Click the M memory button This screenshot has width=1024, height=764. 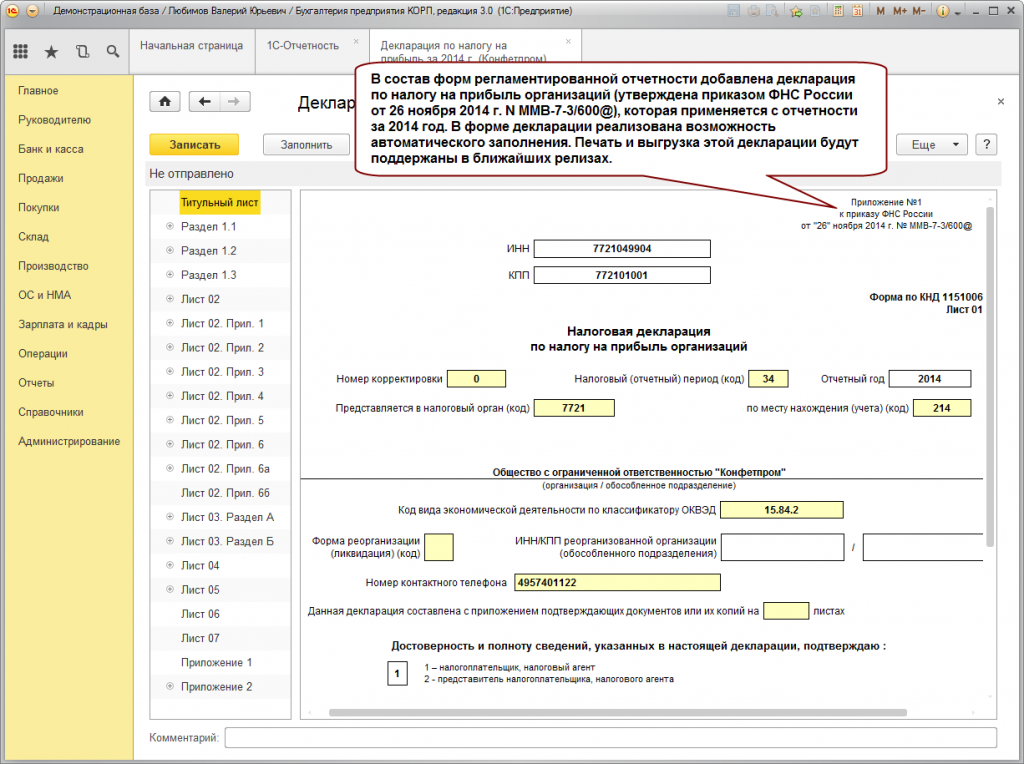(881, 11)
